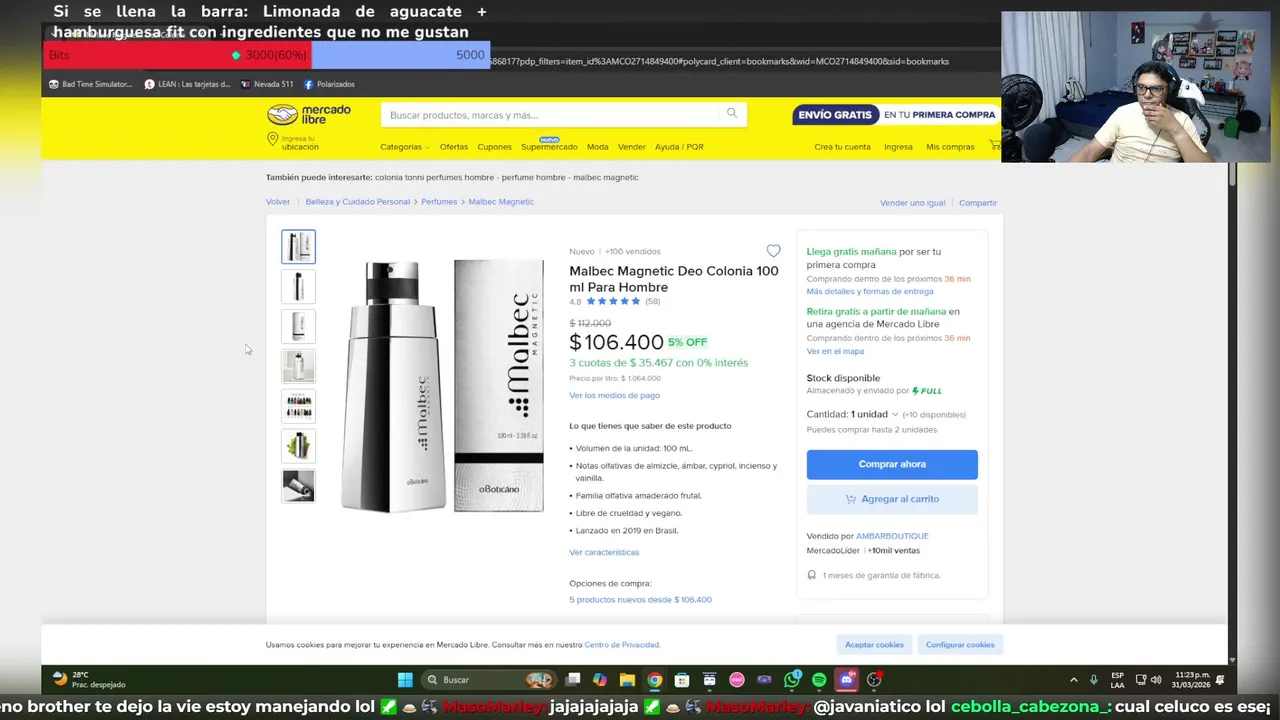Screen dimensions: 1280x720
Task: Click Ver características link
Action: pyautogui.click(x=604, y=552)
